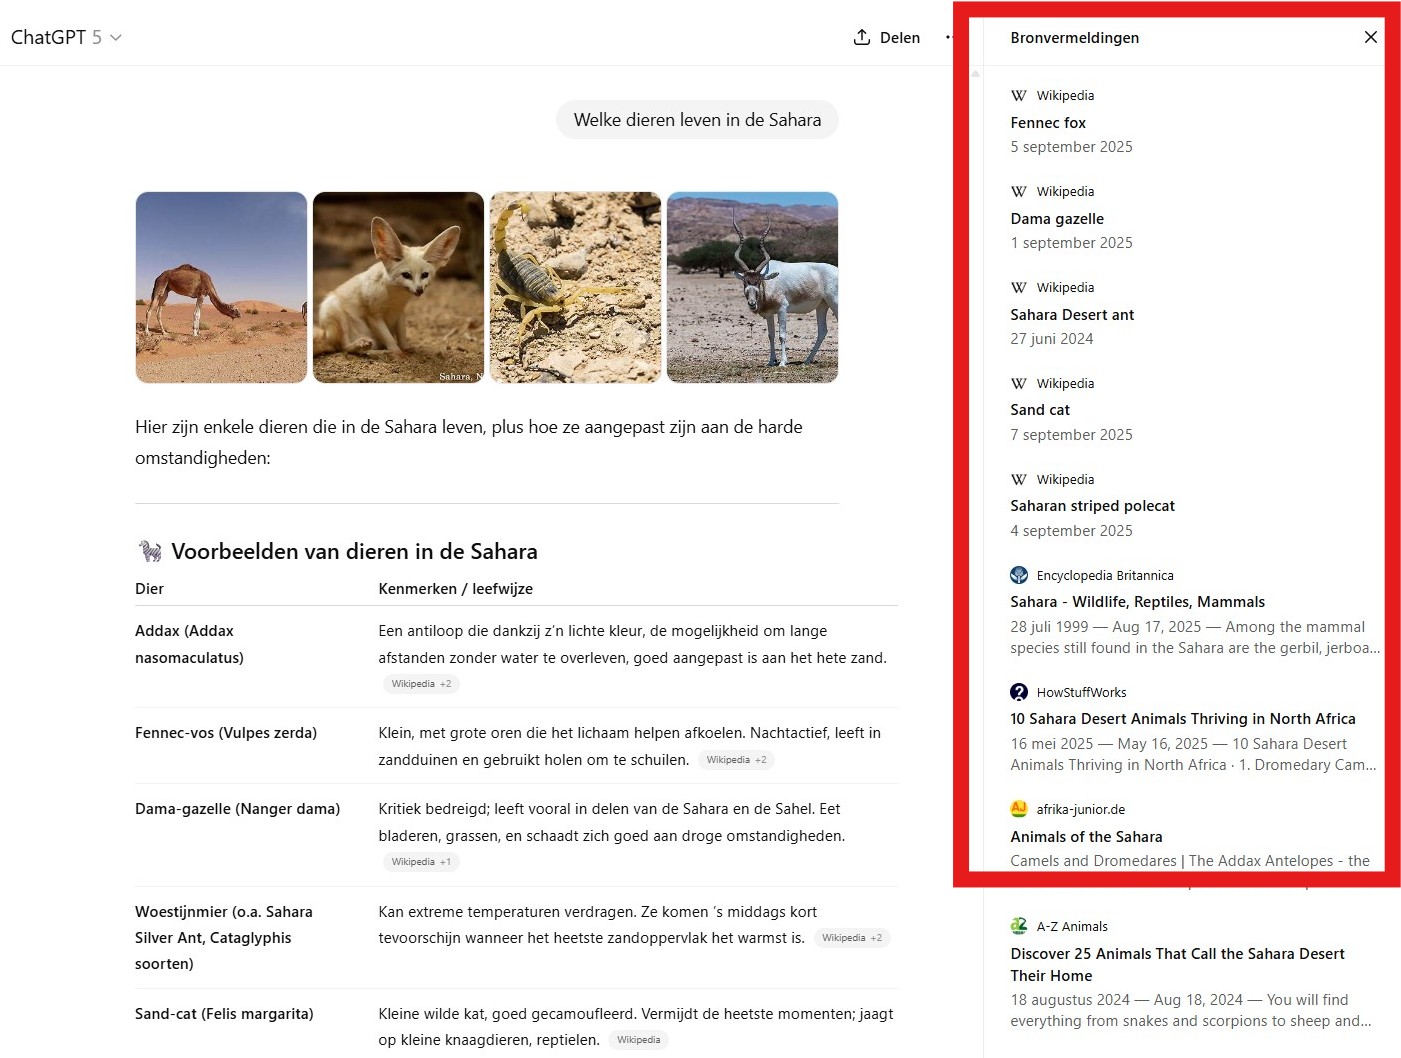The width and height of the screenshot is (1401, 1058).
Task: Select the user message 'Welke dieren leven in de Sahara'
Action: pos(697,120)
